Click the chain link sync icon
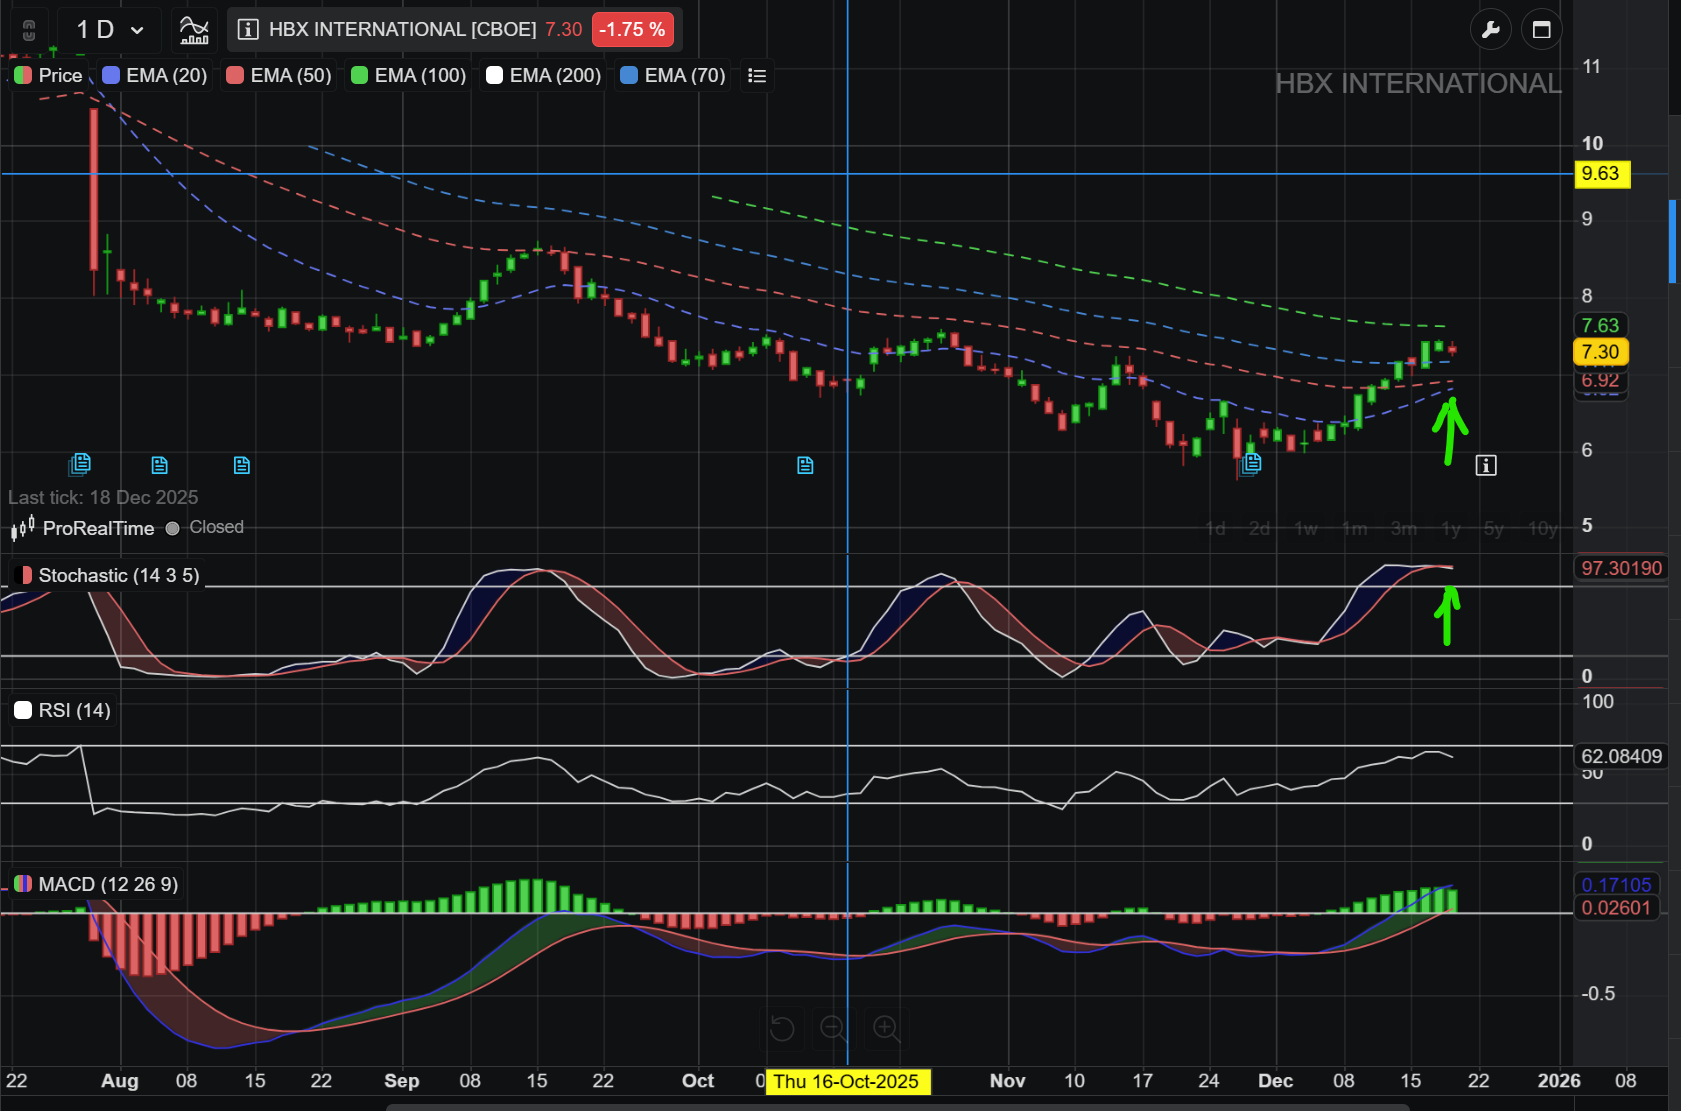The image size is (1681, 1111). 29,30
